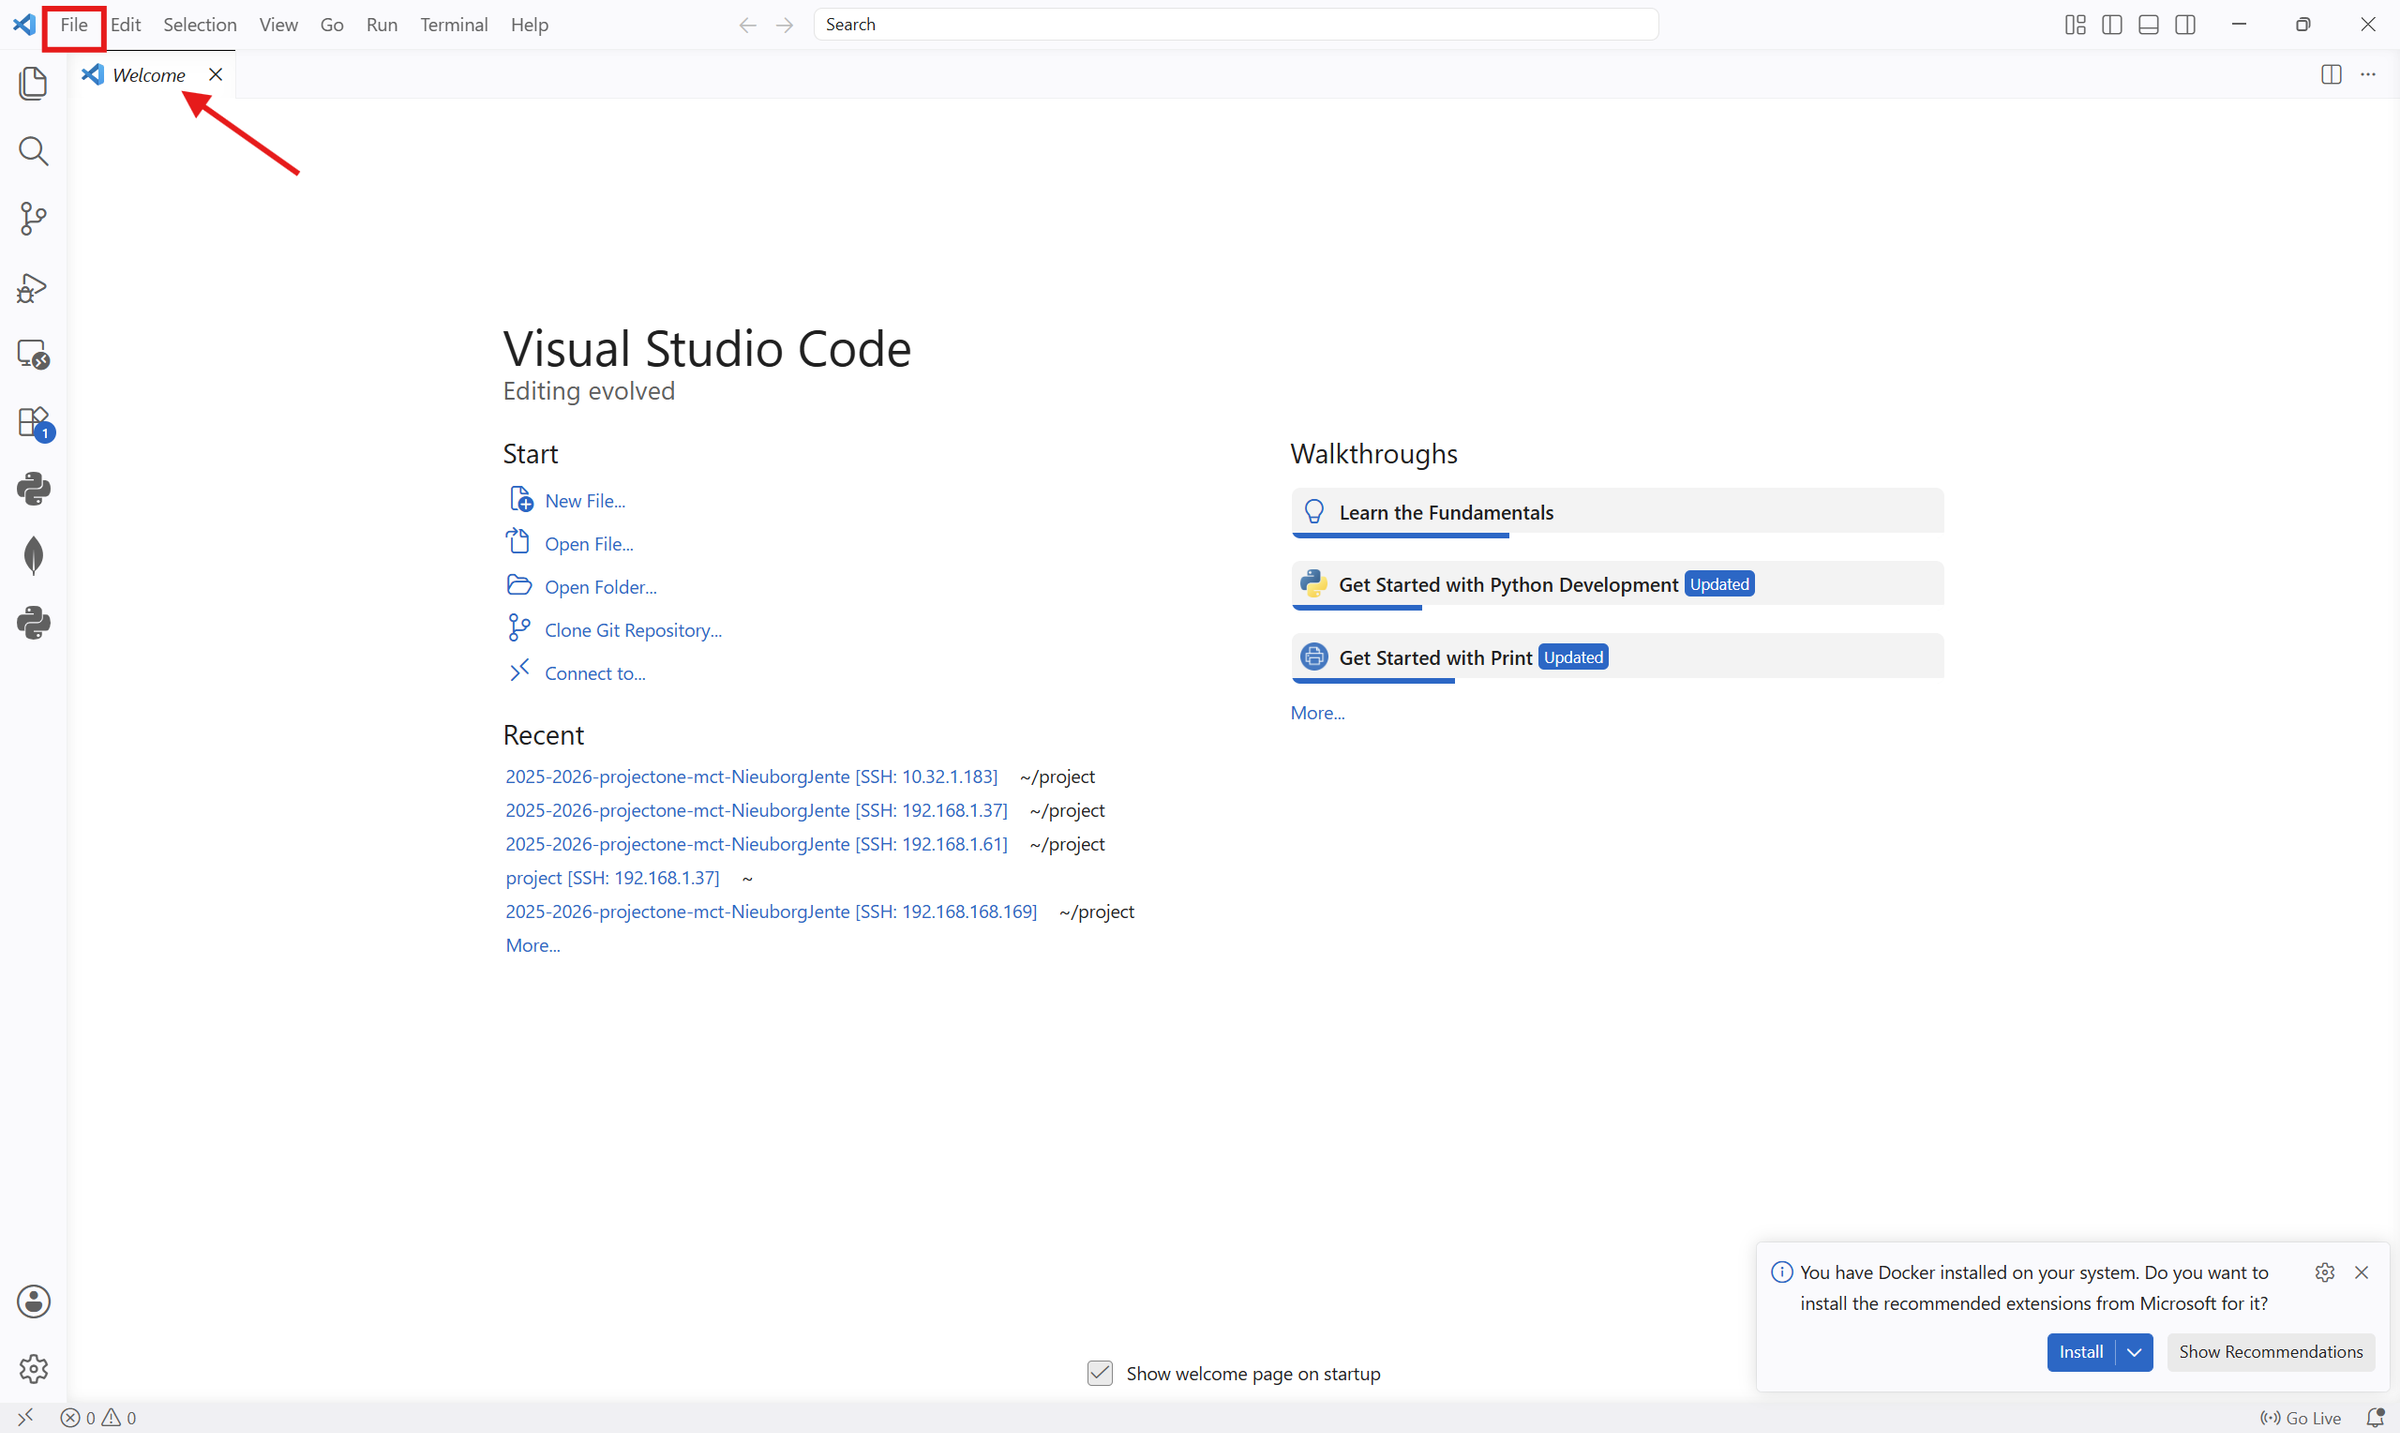The width and height of the screenshot is (2400, 1433).
Task: Toggle Show welcome page on startup checkbox
Action: pos(1100,1373)
